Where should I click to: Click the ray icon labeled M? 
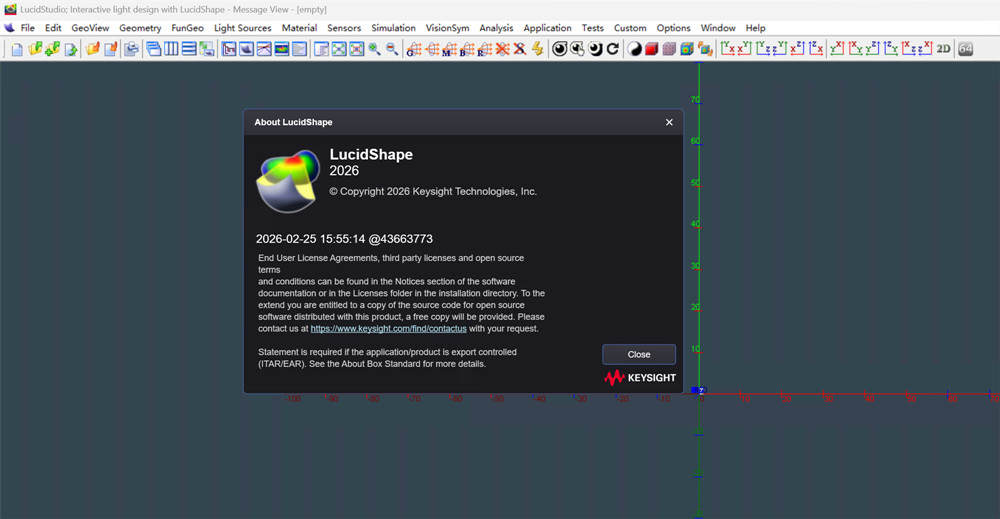tap(450, 49)
